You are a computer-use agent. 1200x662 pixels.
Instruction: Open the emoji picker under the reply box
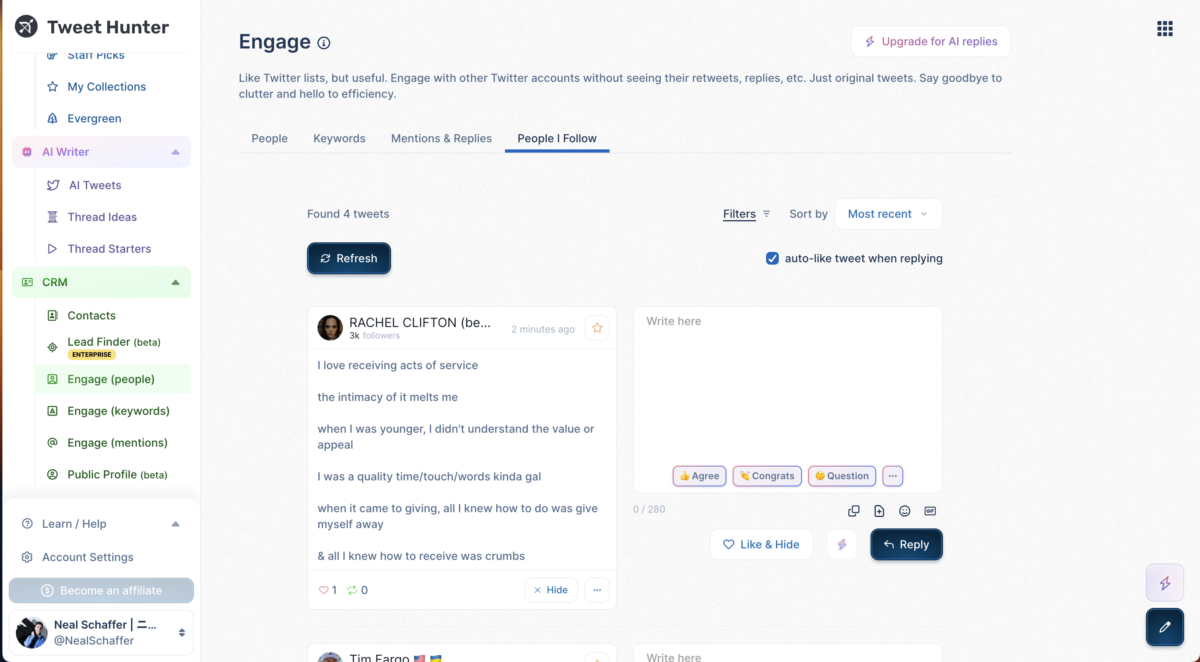905,511
